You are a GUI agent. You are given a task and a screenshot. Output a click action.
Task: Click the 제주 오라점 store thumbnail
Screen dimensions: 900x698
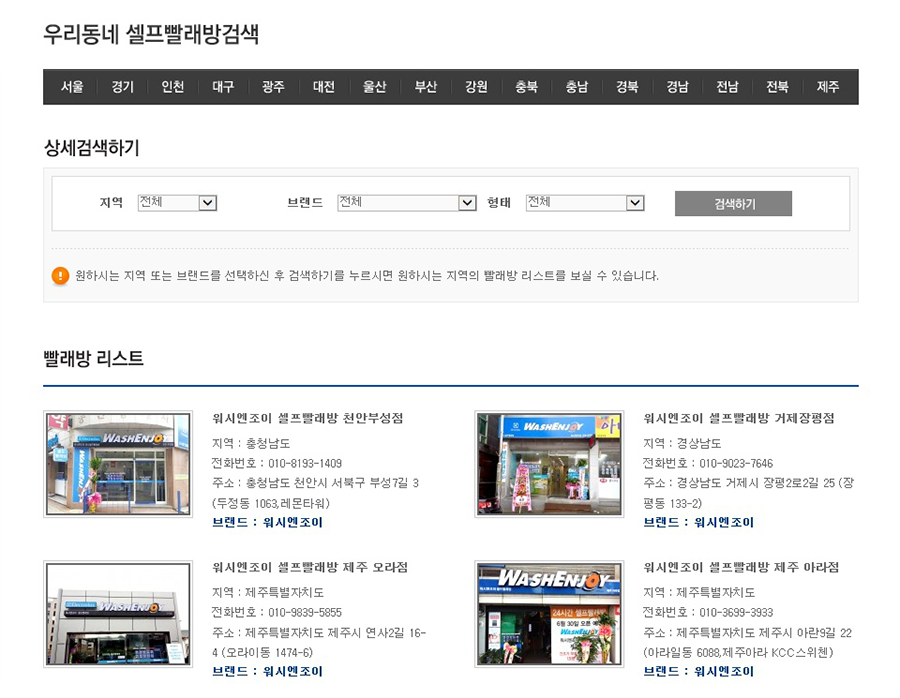(x=118, y=613)
